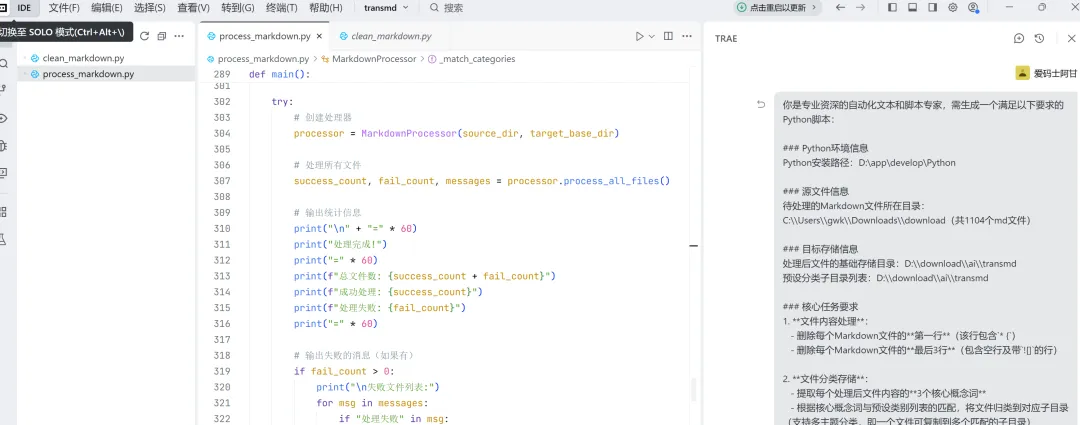Open explorer more actions menu

(179, 36)
